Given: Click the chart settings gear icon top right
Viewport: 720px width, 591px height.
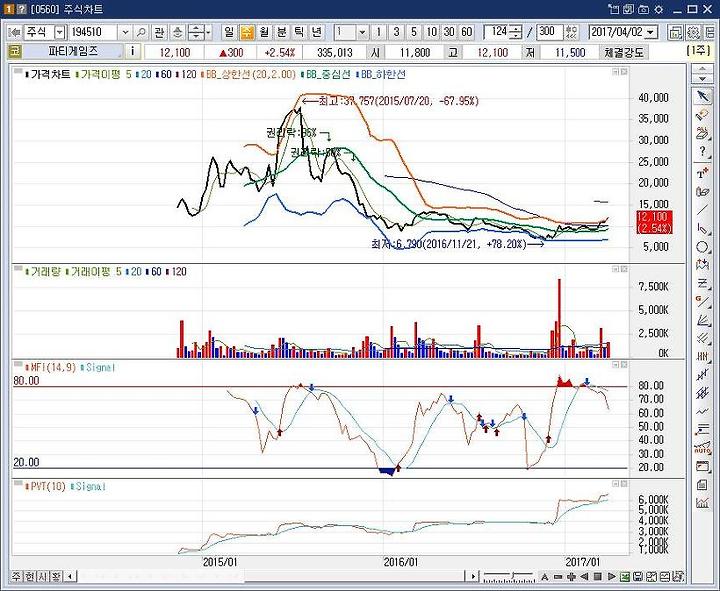Looking at the screenshot, I should point(693,32).
